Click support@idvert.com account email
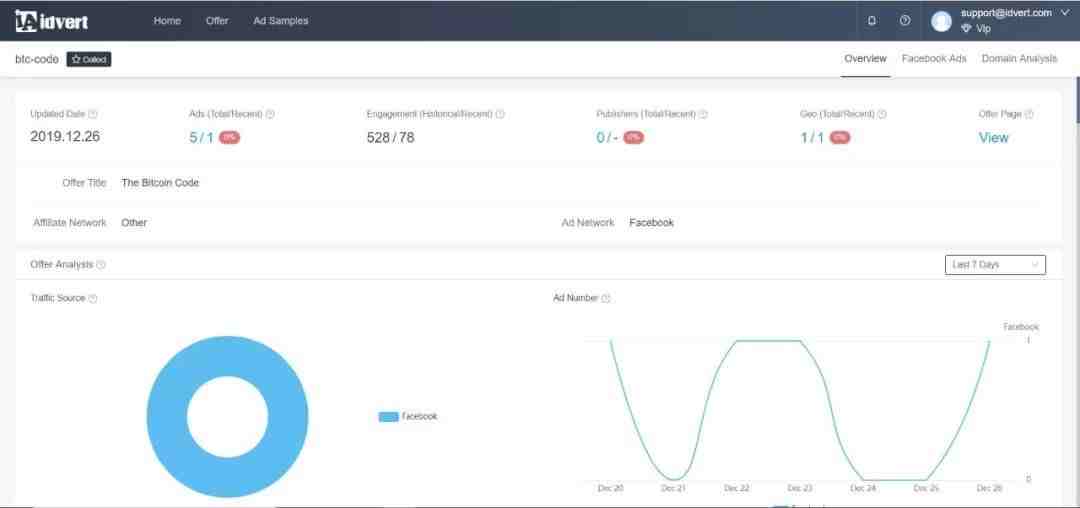Viewport: 1080px width, 508px height. [x=1006, y=12]
